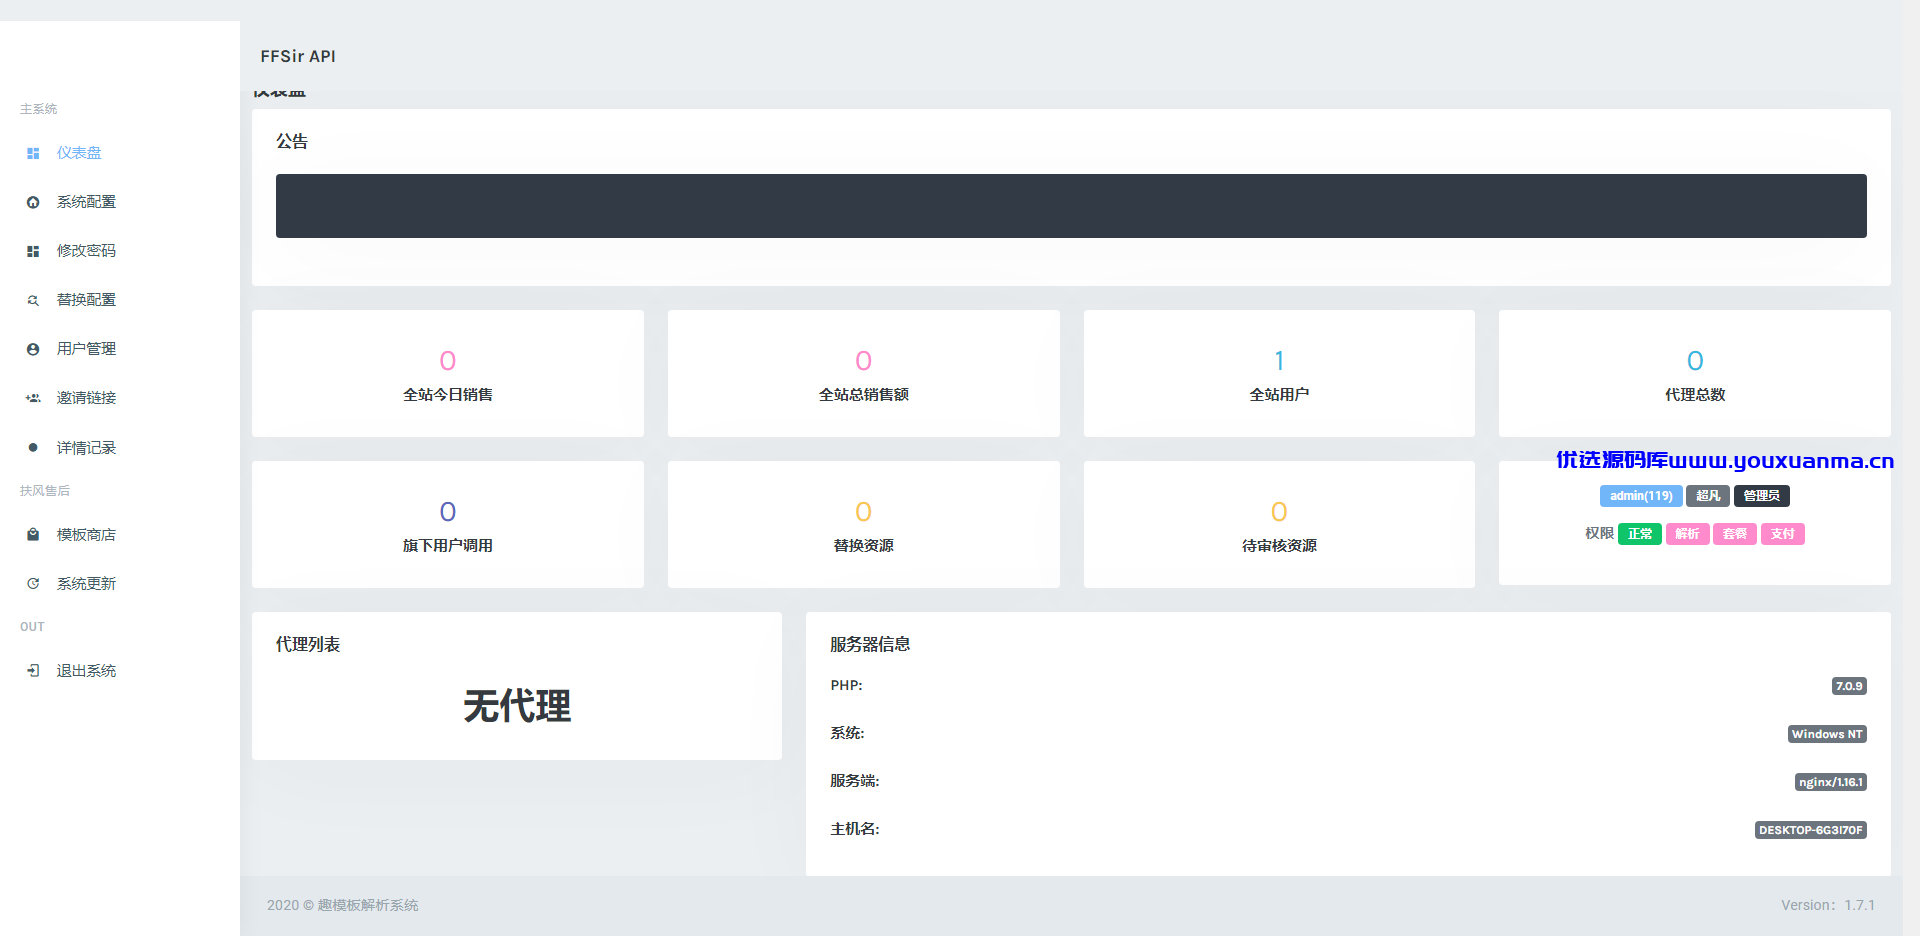Click the admin(119) badge
Screen dimensions: 1920x936
pyautogui.click(x=1641, y=496)
